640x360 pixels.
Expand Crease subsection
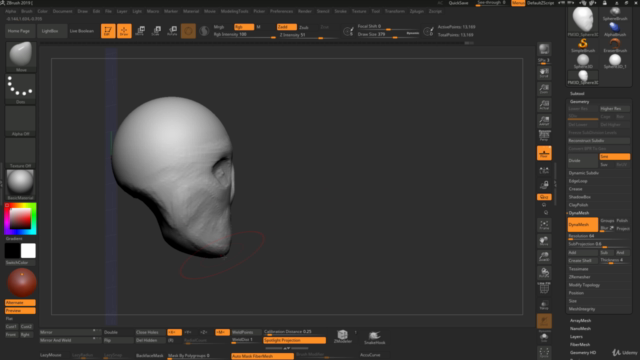pyautogui.click(x=576, y=189)
